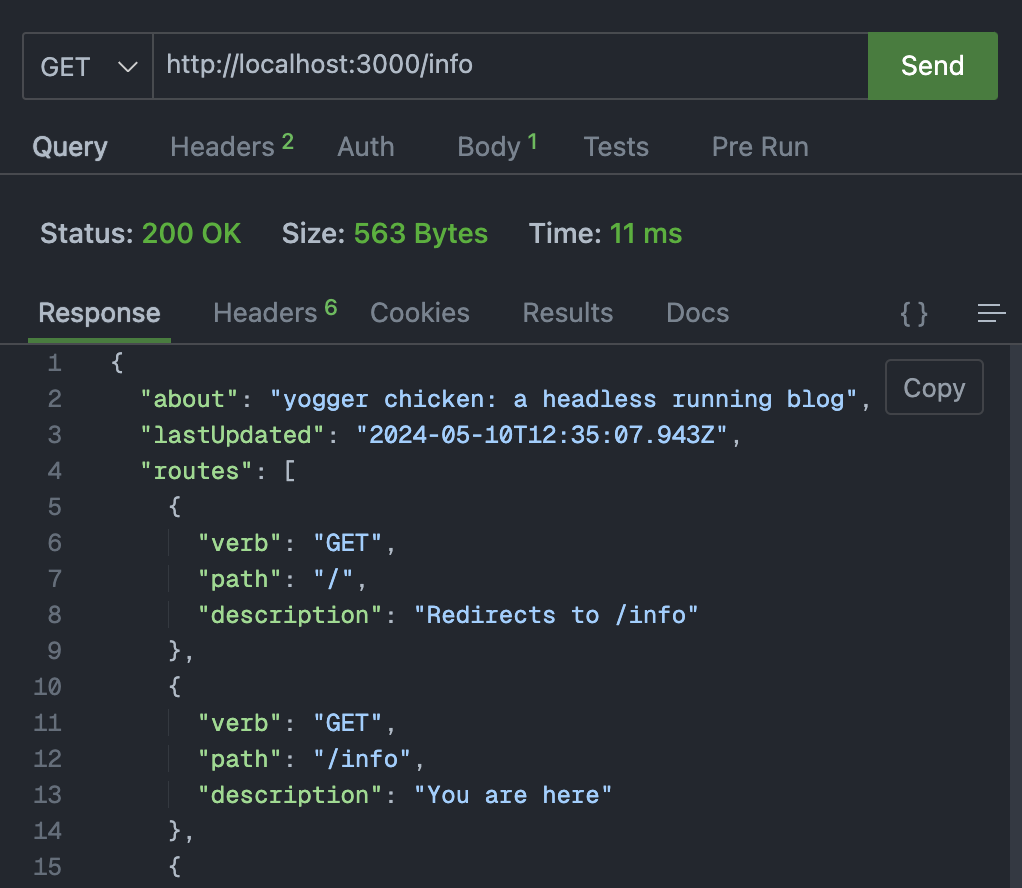Click the curly braces format-JSON icon

913,313
